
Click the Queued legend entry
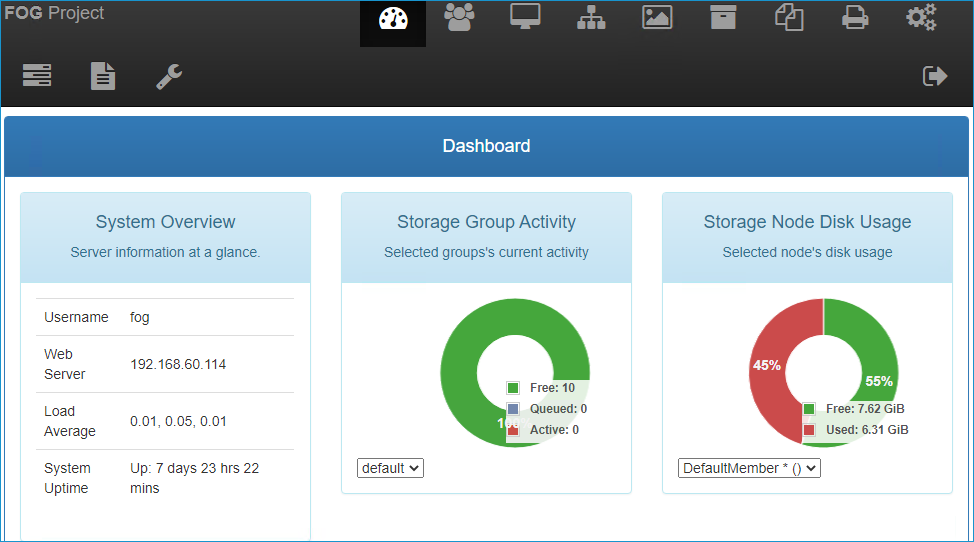point(558,409)
